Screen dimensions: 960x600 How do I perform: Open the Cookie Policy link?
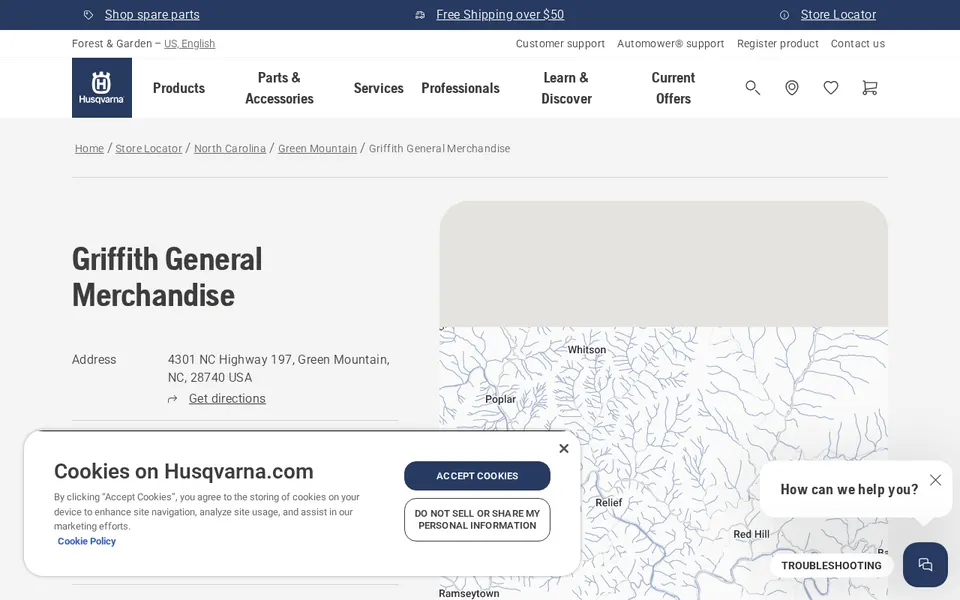coord(86,541)
